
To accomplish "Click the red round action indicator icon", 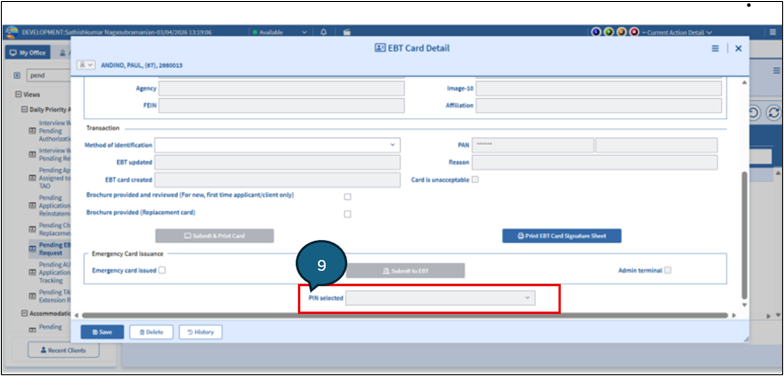I will (634, 32).
